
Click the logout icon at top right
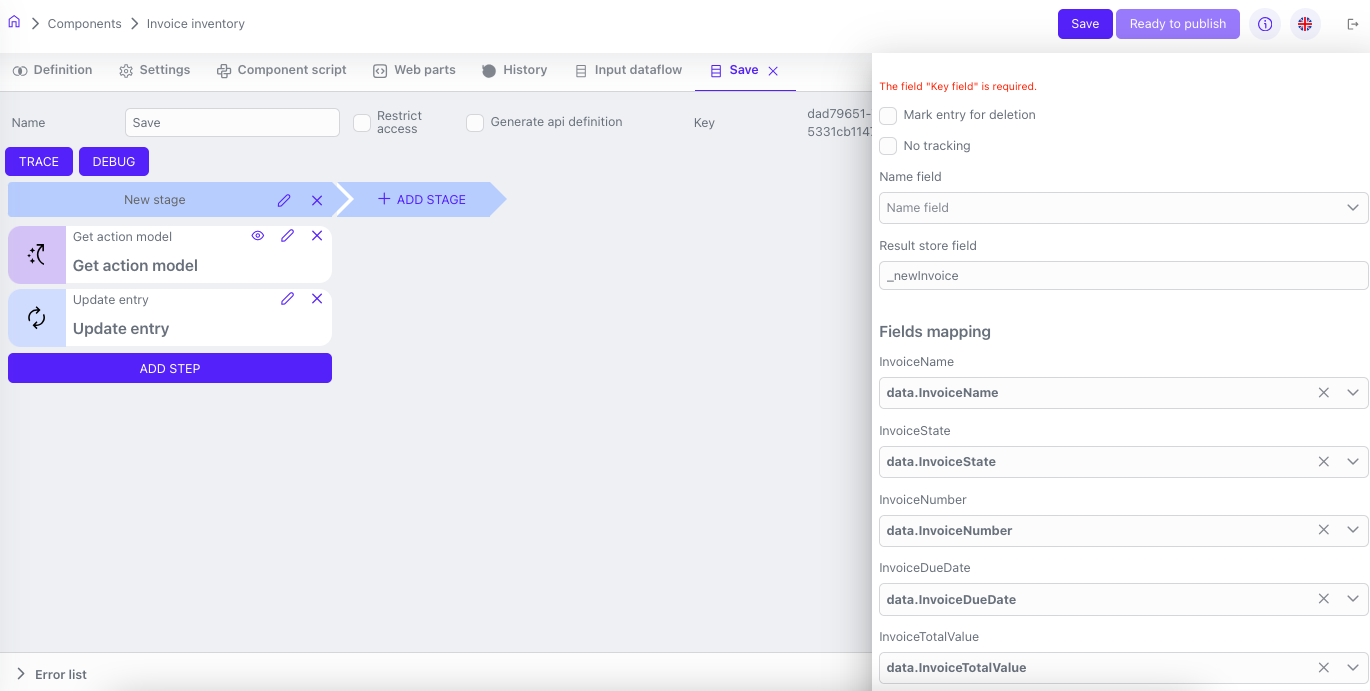(1352, 24)
